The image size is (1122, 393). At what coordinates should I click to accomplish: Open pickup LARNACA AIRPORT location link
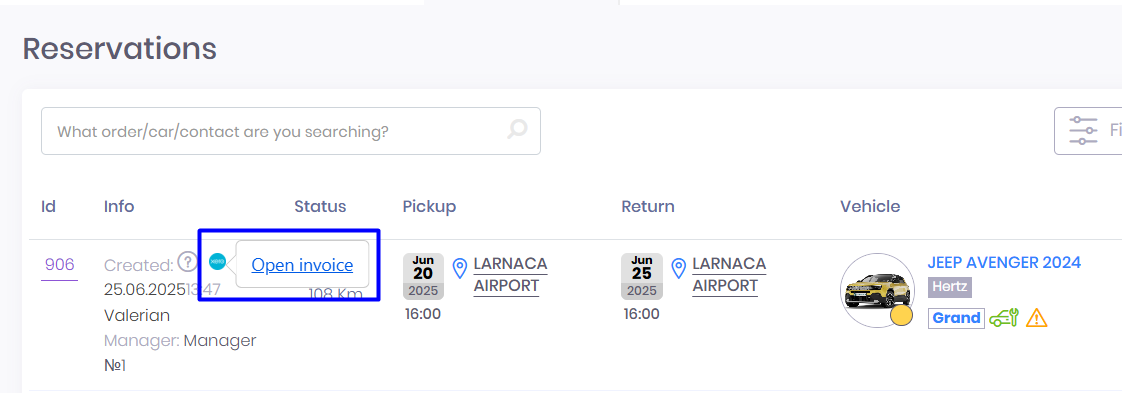(510, 274)
